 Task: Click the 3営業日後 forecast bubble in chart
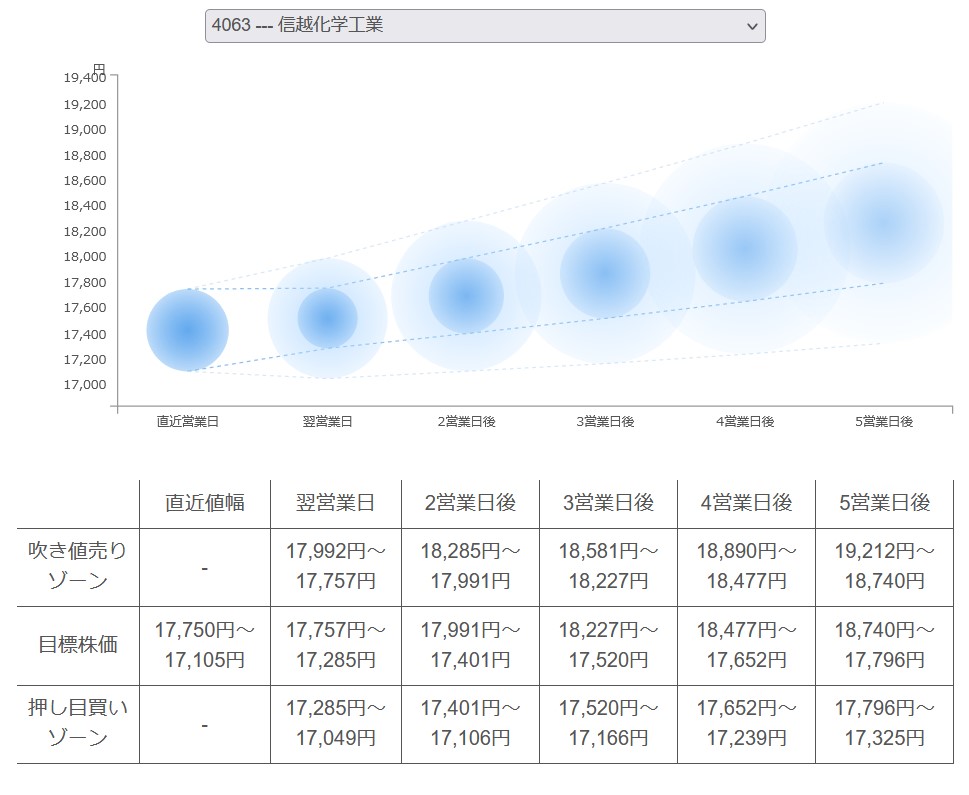(605, 273)
